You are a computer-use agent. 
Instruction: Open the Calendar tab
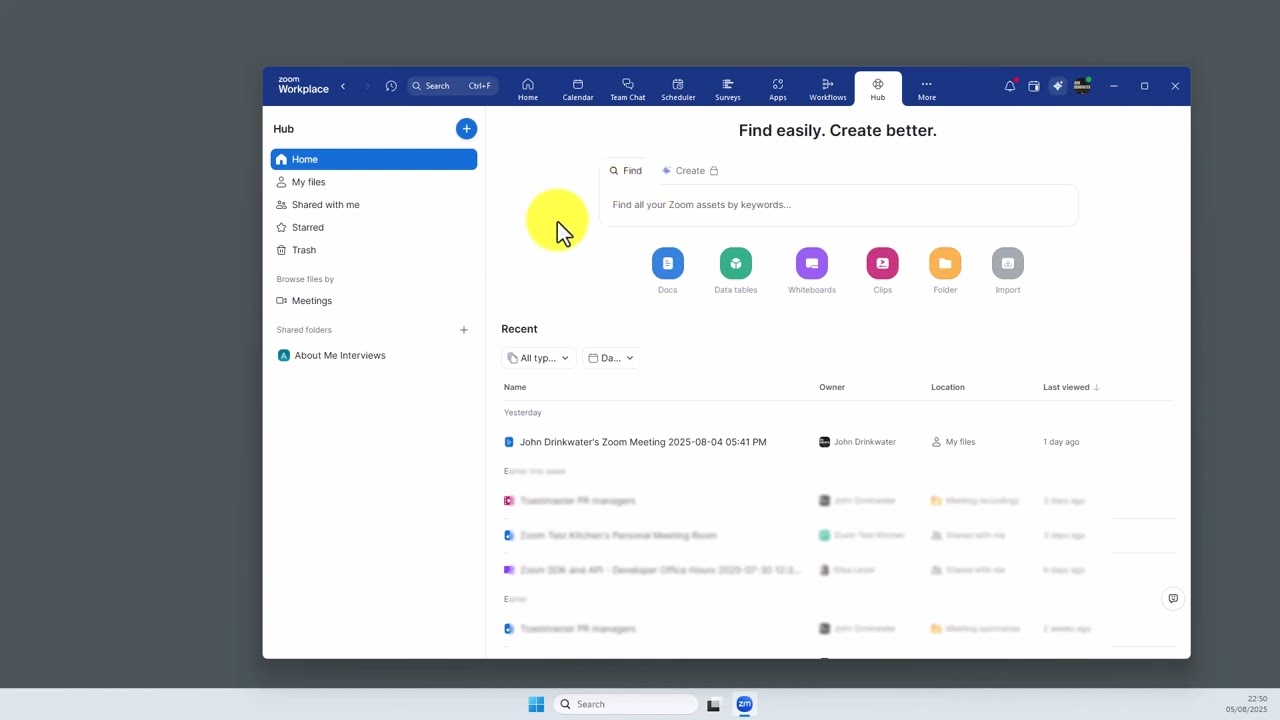(x=578, y=89)
